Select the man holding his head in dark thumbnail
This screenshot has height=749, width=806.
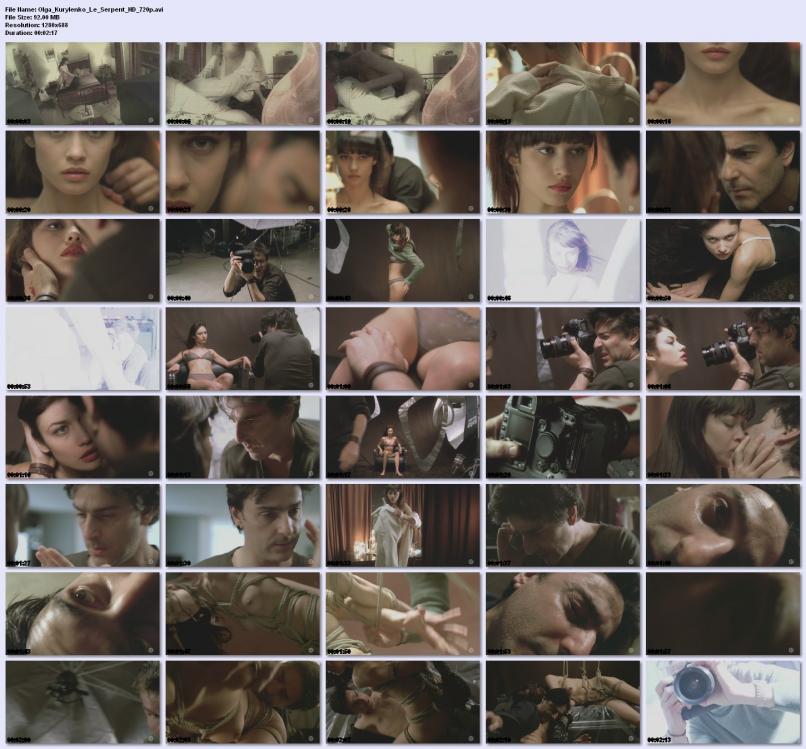click(563, 525)
